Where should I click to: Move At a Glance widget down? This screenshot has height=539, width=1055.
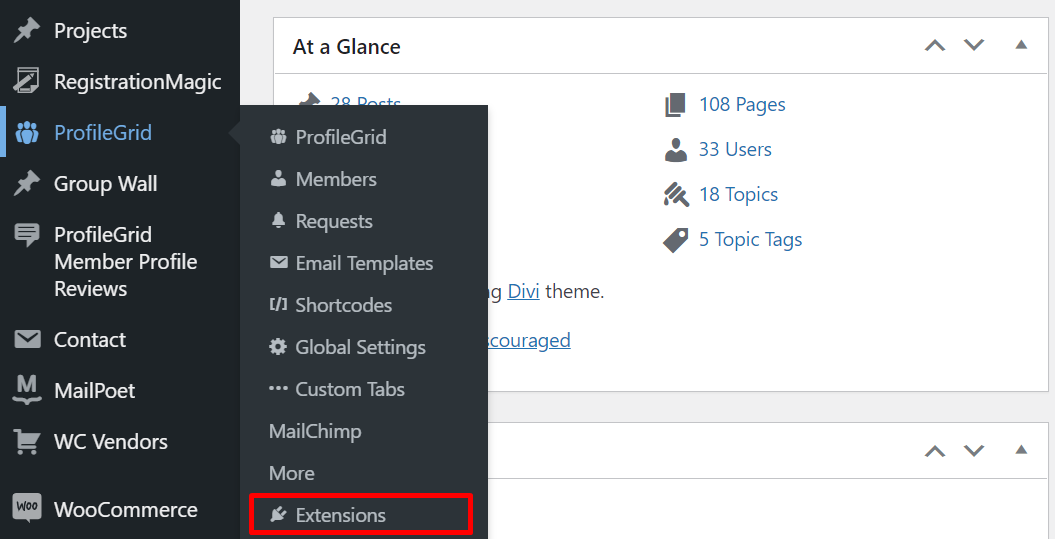[x=974, y=46]
